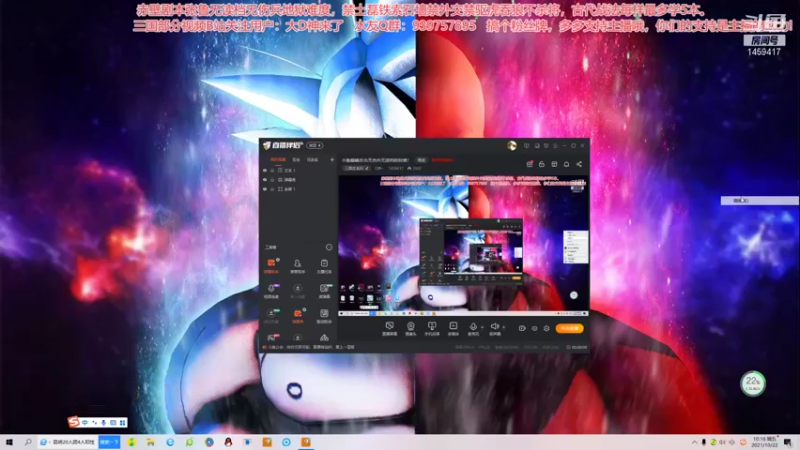Image resolution: width=800 pixels, height=450 pixels.
Task: Toggle the preview eye icon beside the gear
Action: point(534,329)
